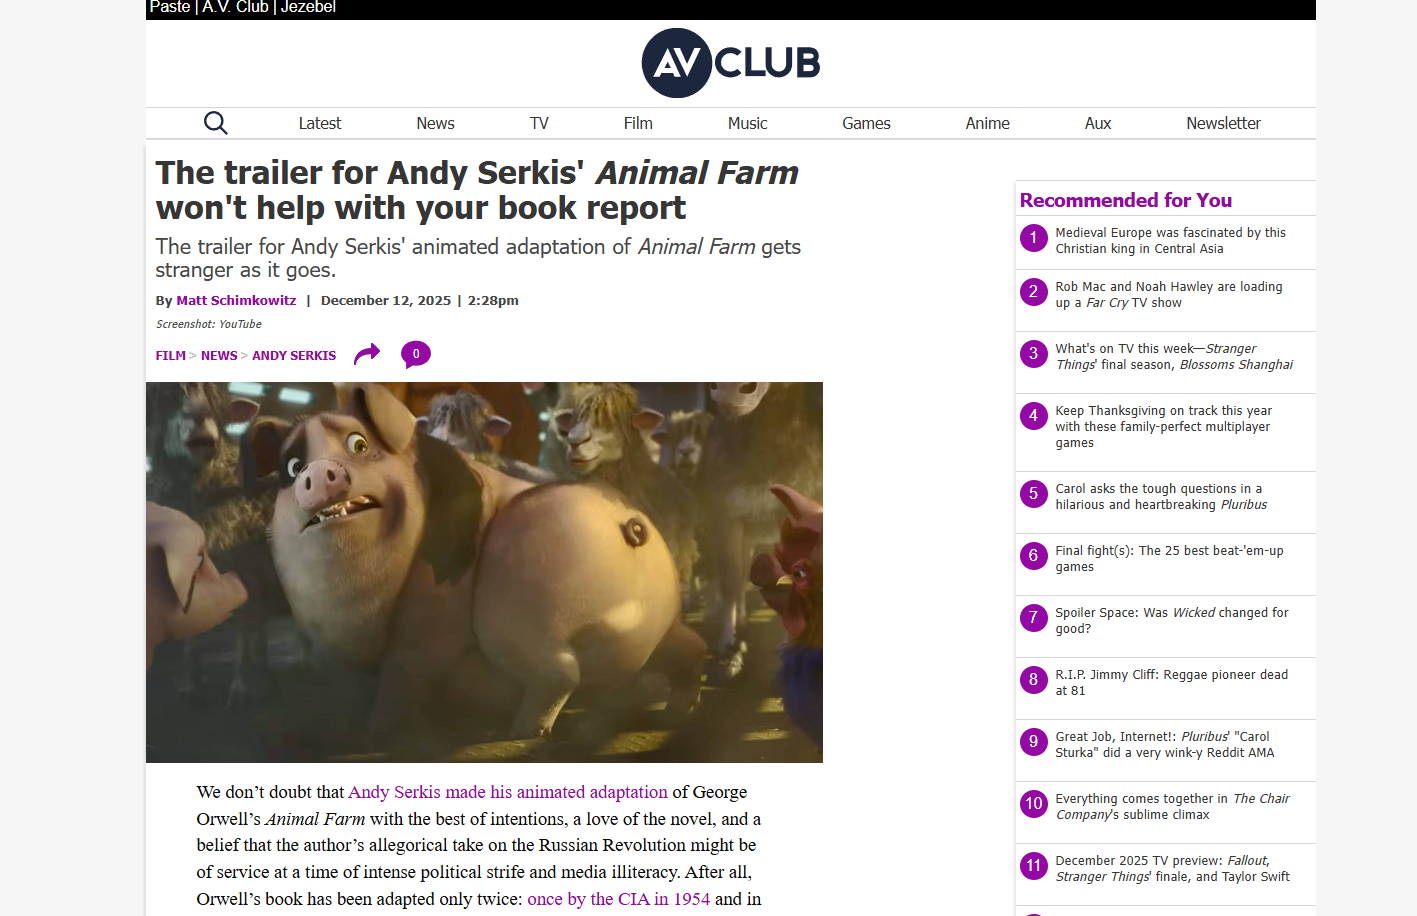This screenshot has width=1417, height=916.
Task: Open the Latest navigation item
Action: [320, 123]
